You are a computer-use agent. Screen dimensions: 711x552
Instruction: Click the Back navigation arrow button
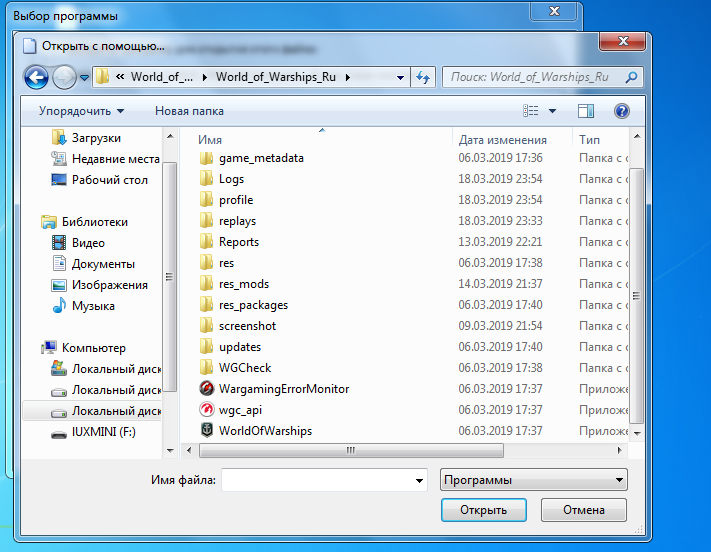point(36,78)
